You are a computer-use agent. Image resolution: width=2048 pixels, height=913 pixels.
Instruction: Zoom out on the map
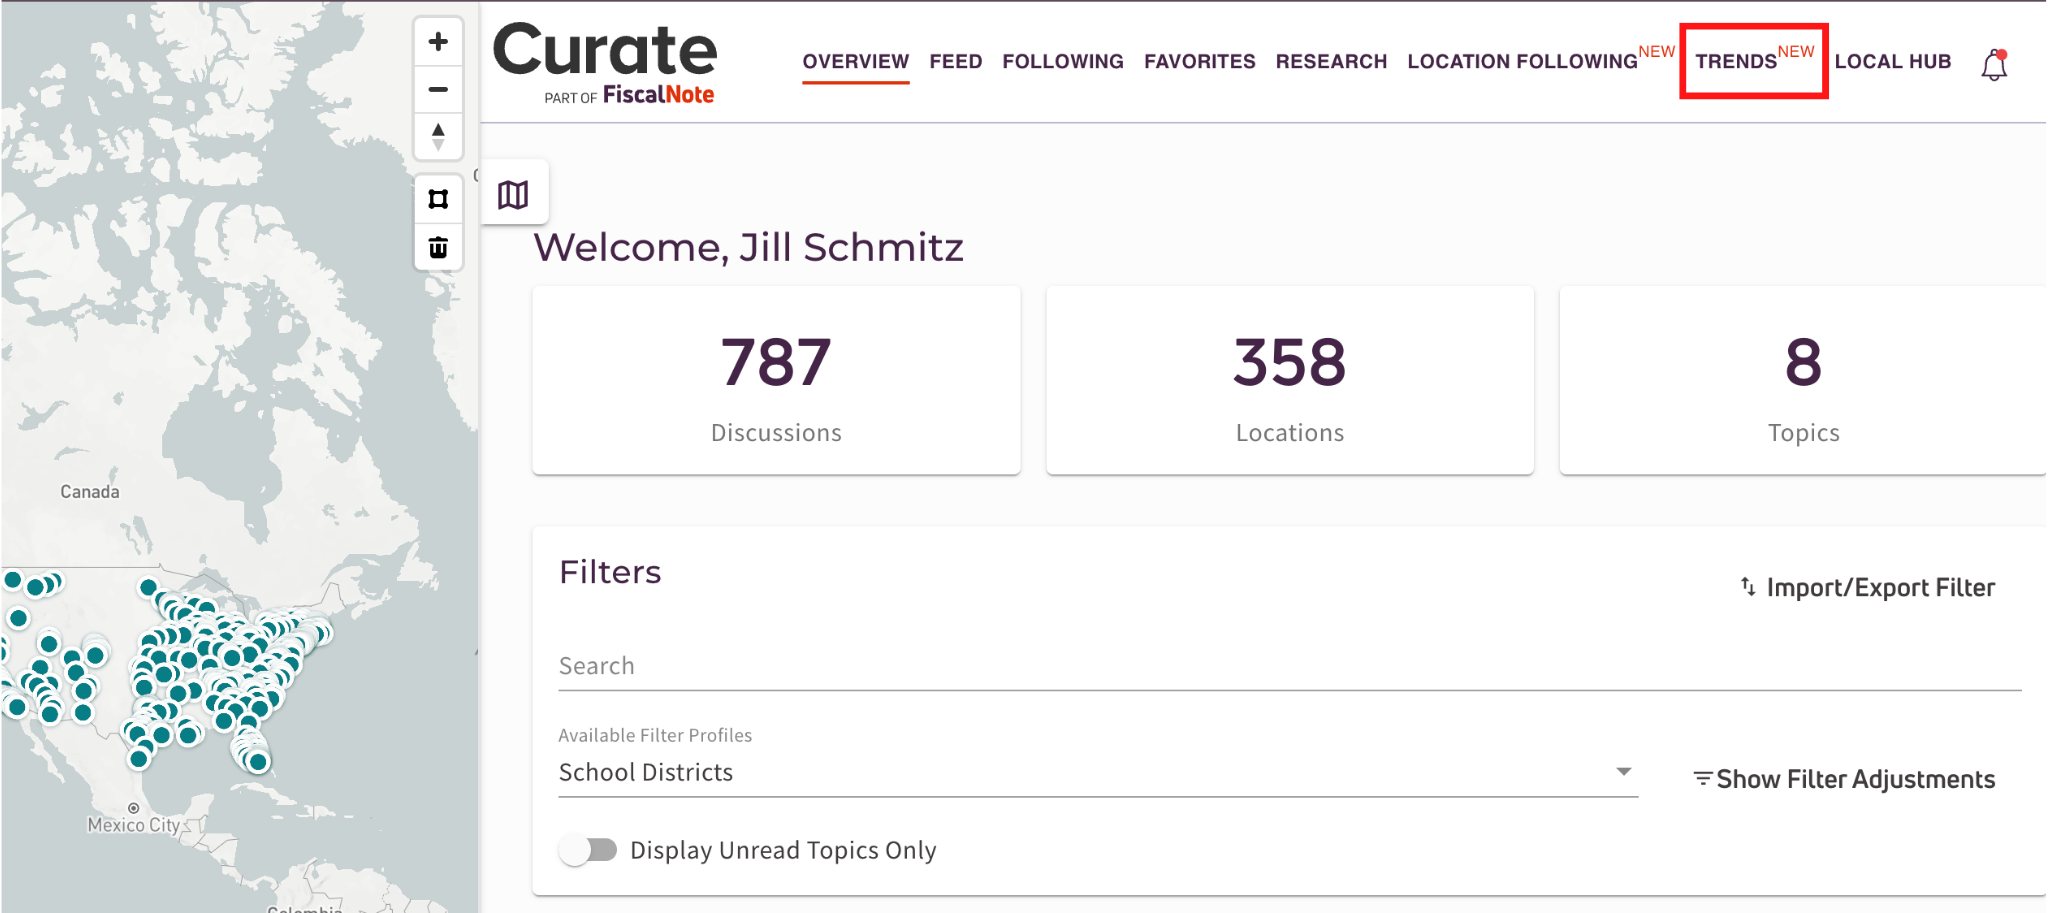point(438,89)
